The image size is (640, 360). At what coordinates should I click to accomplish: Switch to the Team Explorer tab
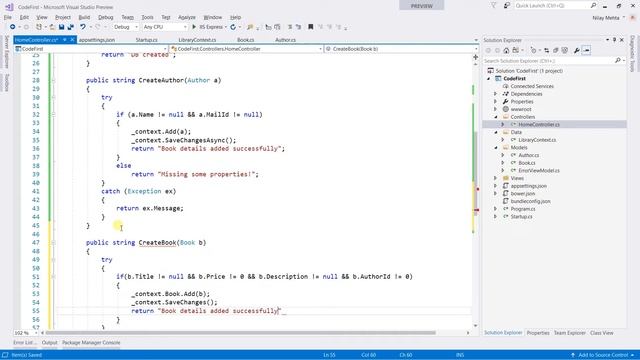[569, 333]
